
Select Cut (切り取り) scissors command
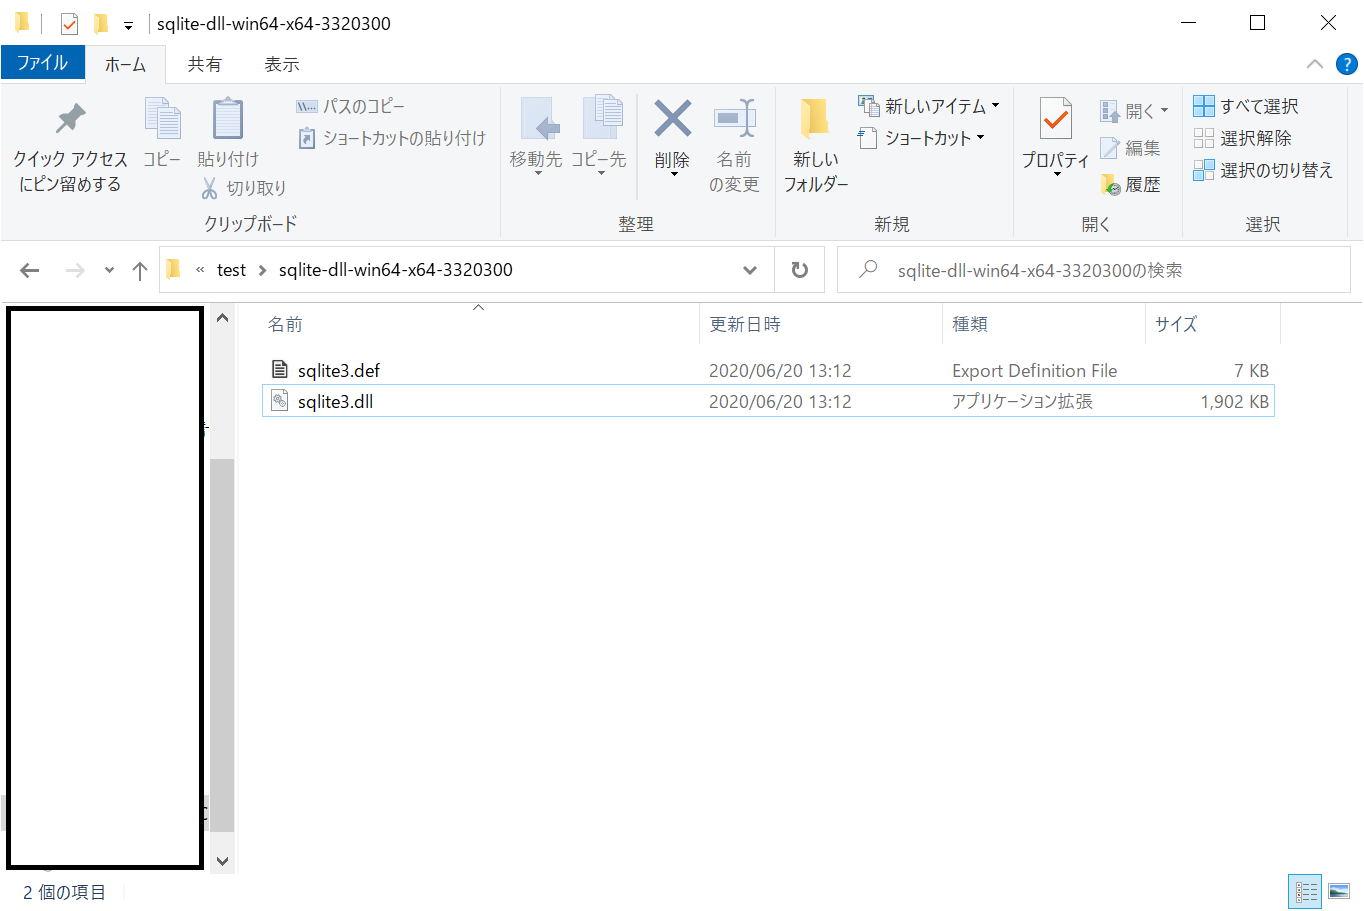(244, 188)
